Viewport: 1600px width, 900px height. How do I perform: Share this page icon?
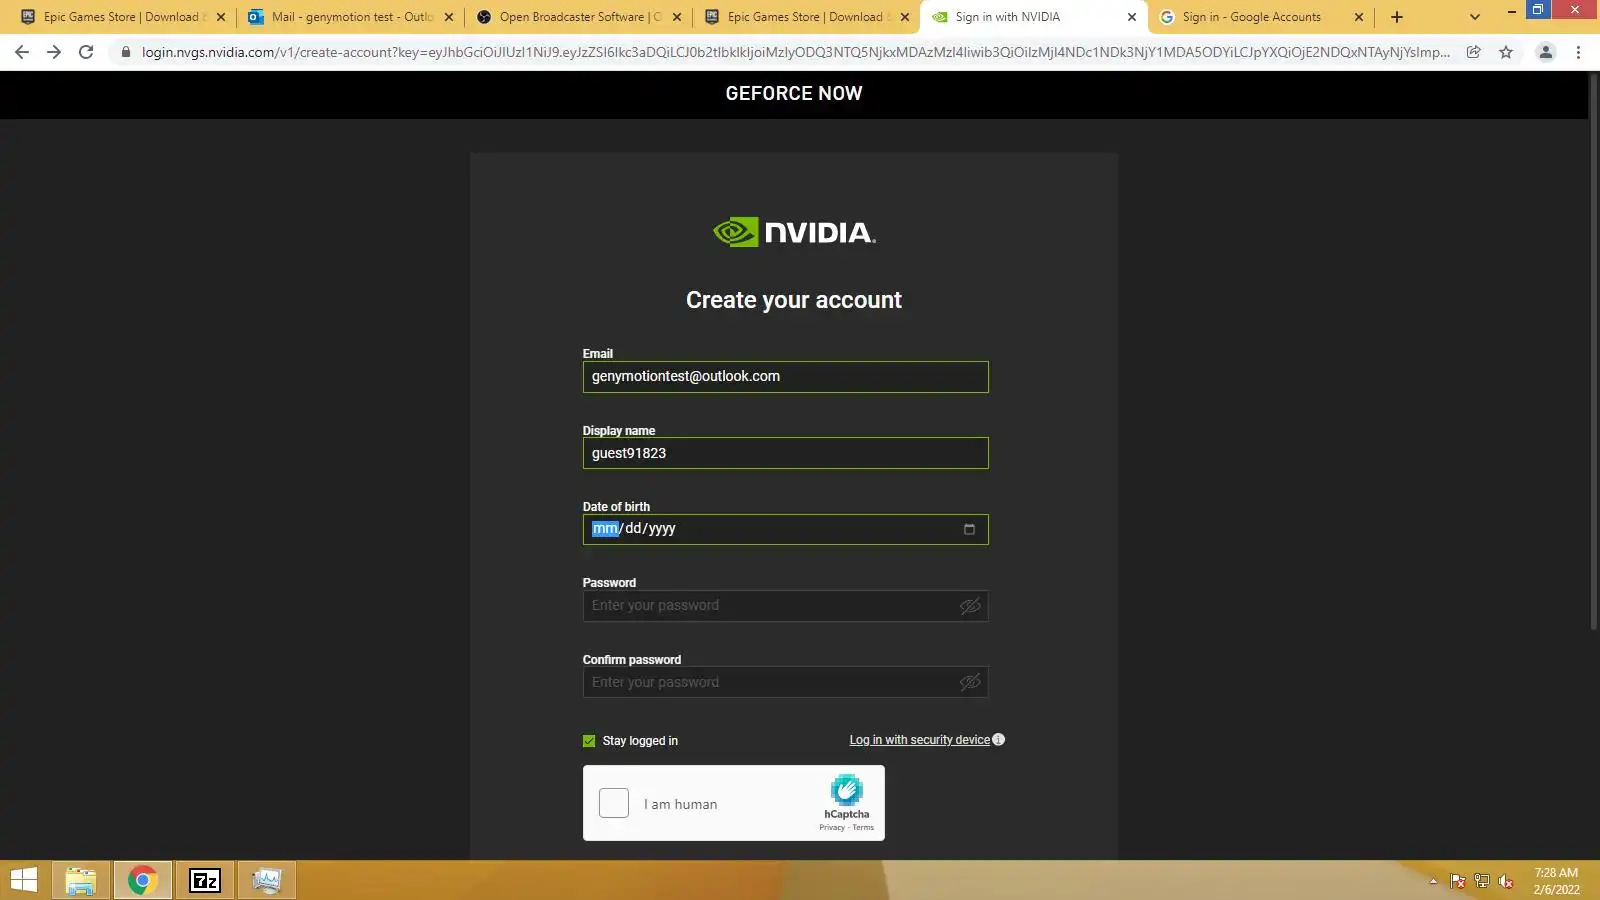pyautogui.click(x=1474, y=52)
